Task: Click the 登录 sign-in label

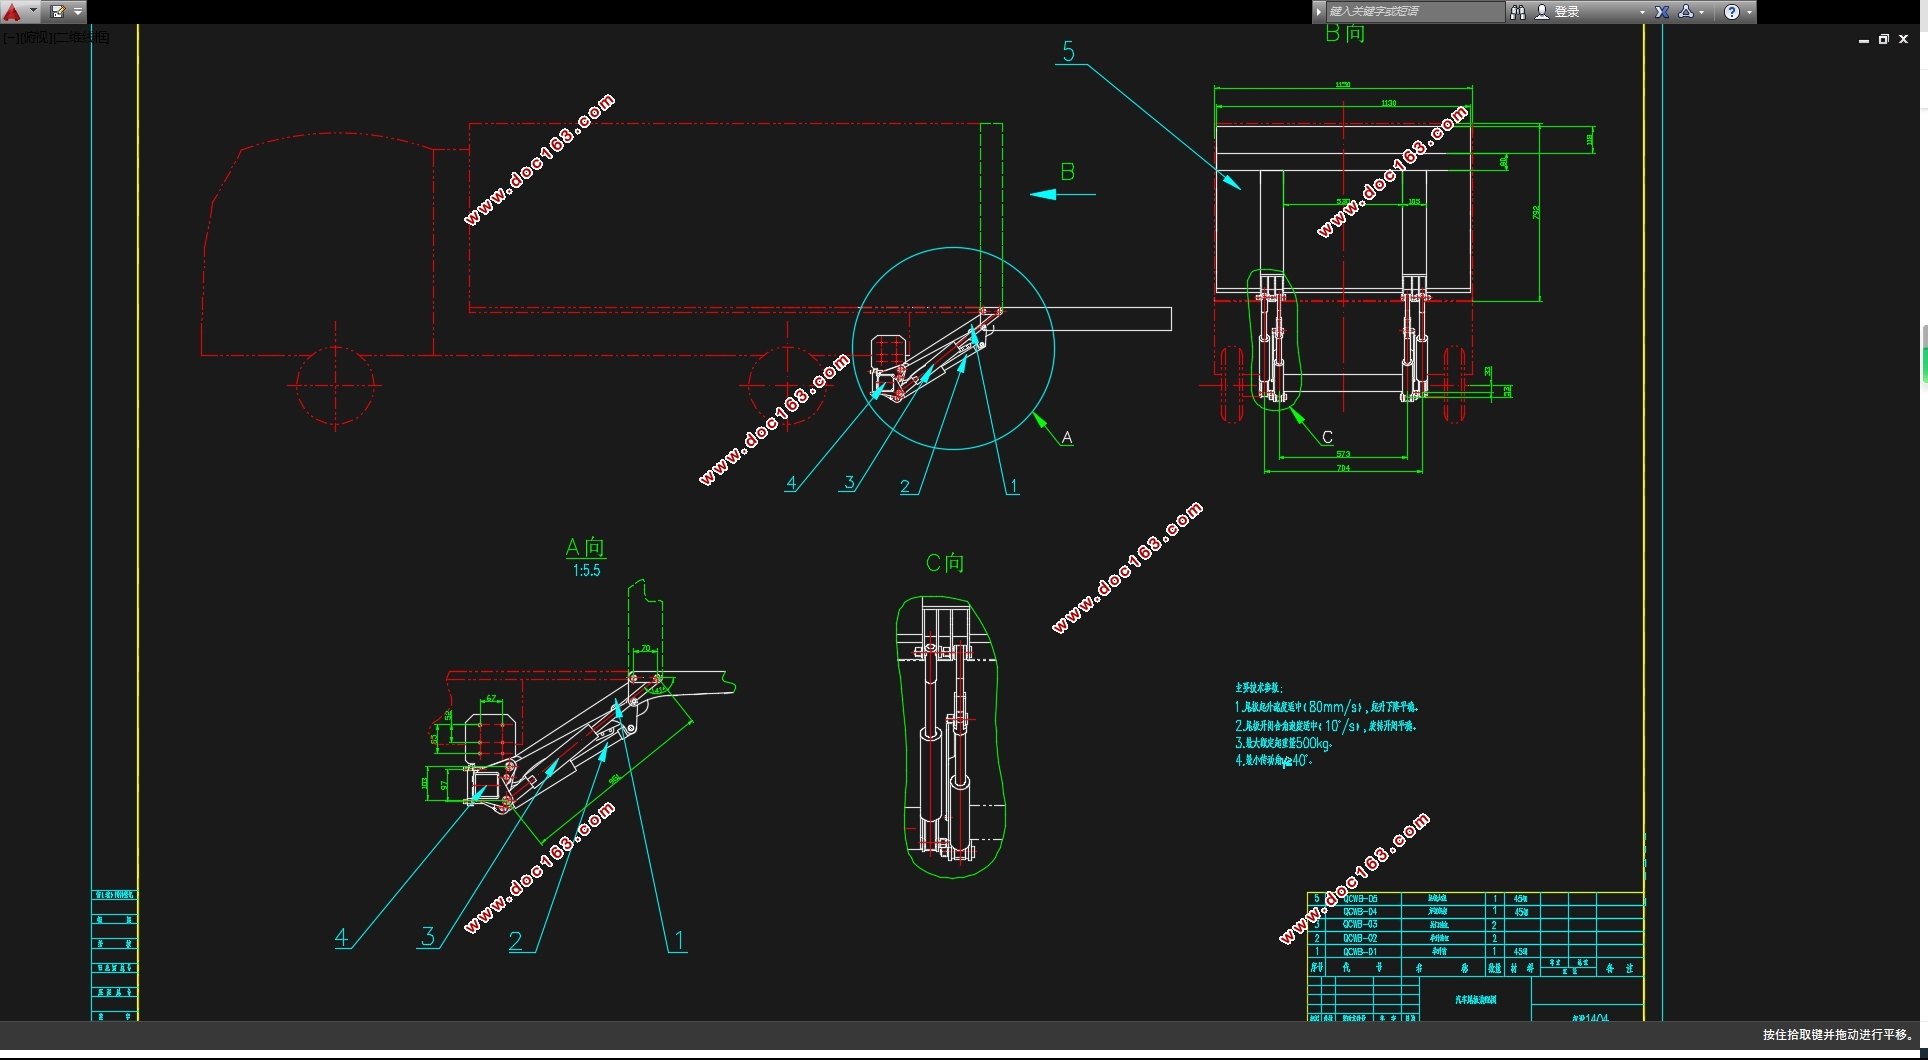Action: tap(1567, 12)
